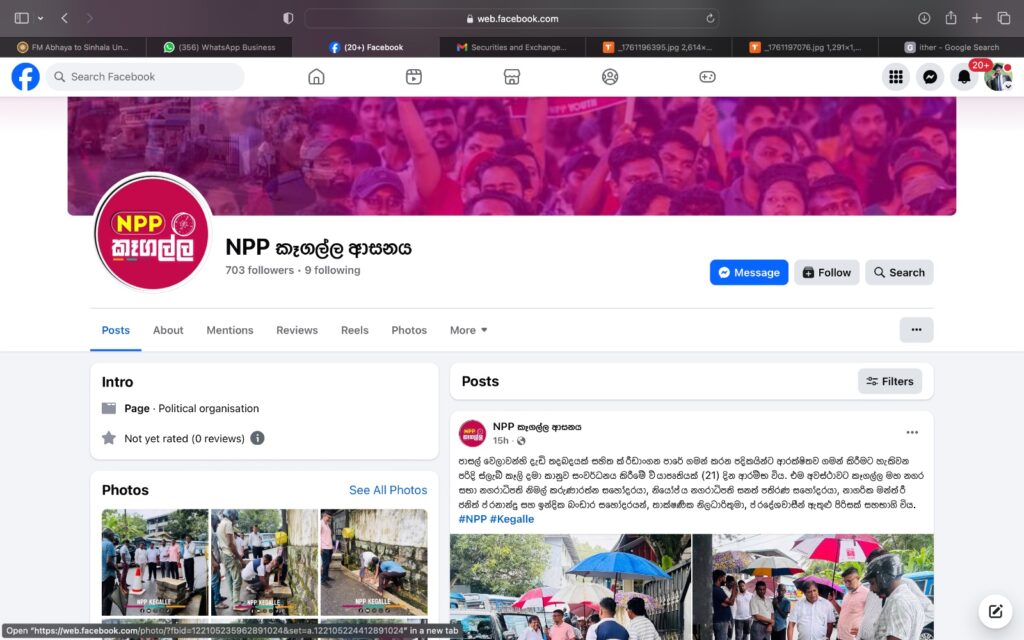
Task: Open the notifications bell
Action: (964, 77)
